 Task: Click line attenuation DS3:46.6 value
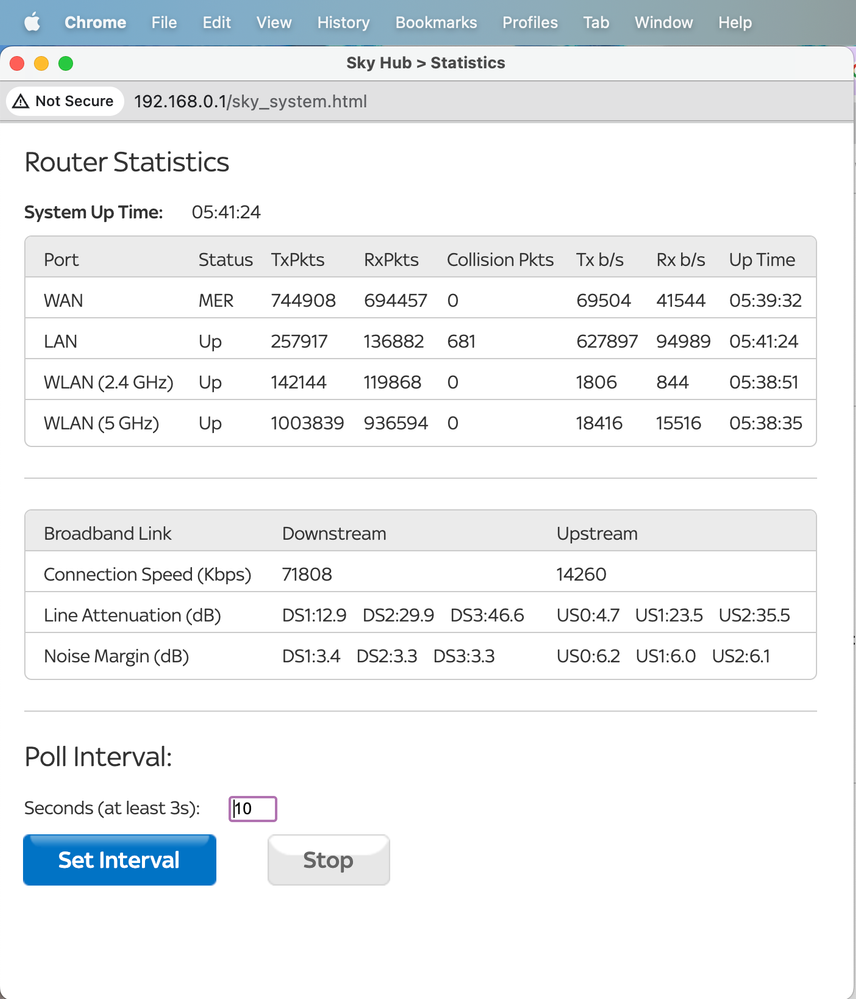tap(487, 615)
